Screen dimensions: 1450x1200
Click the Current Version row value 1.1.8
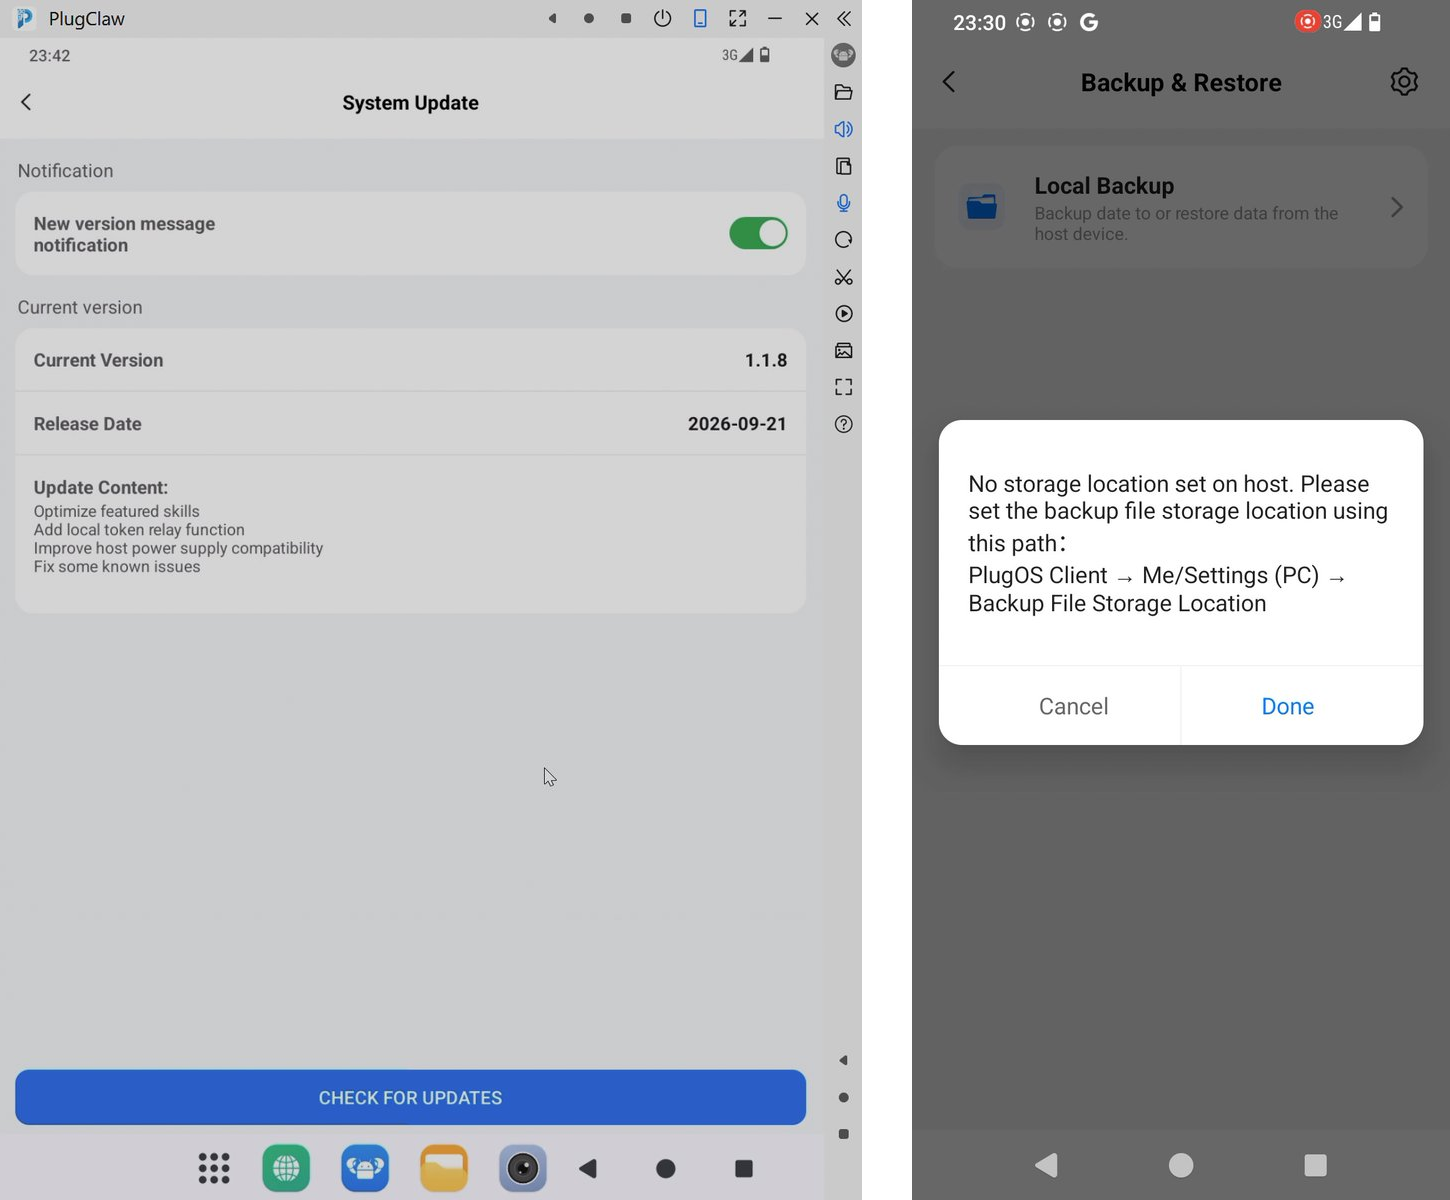tap(766, 360)
